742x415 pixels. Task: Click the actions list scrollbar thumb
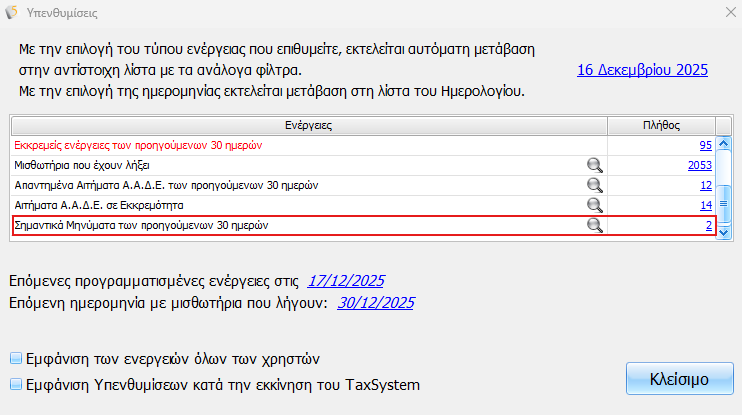[725, 204]
